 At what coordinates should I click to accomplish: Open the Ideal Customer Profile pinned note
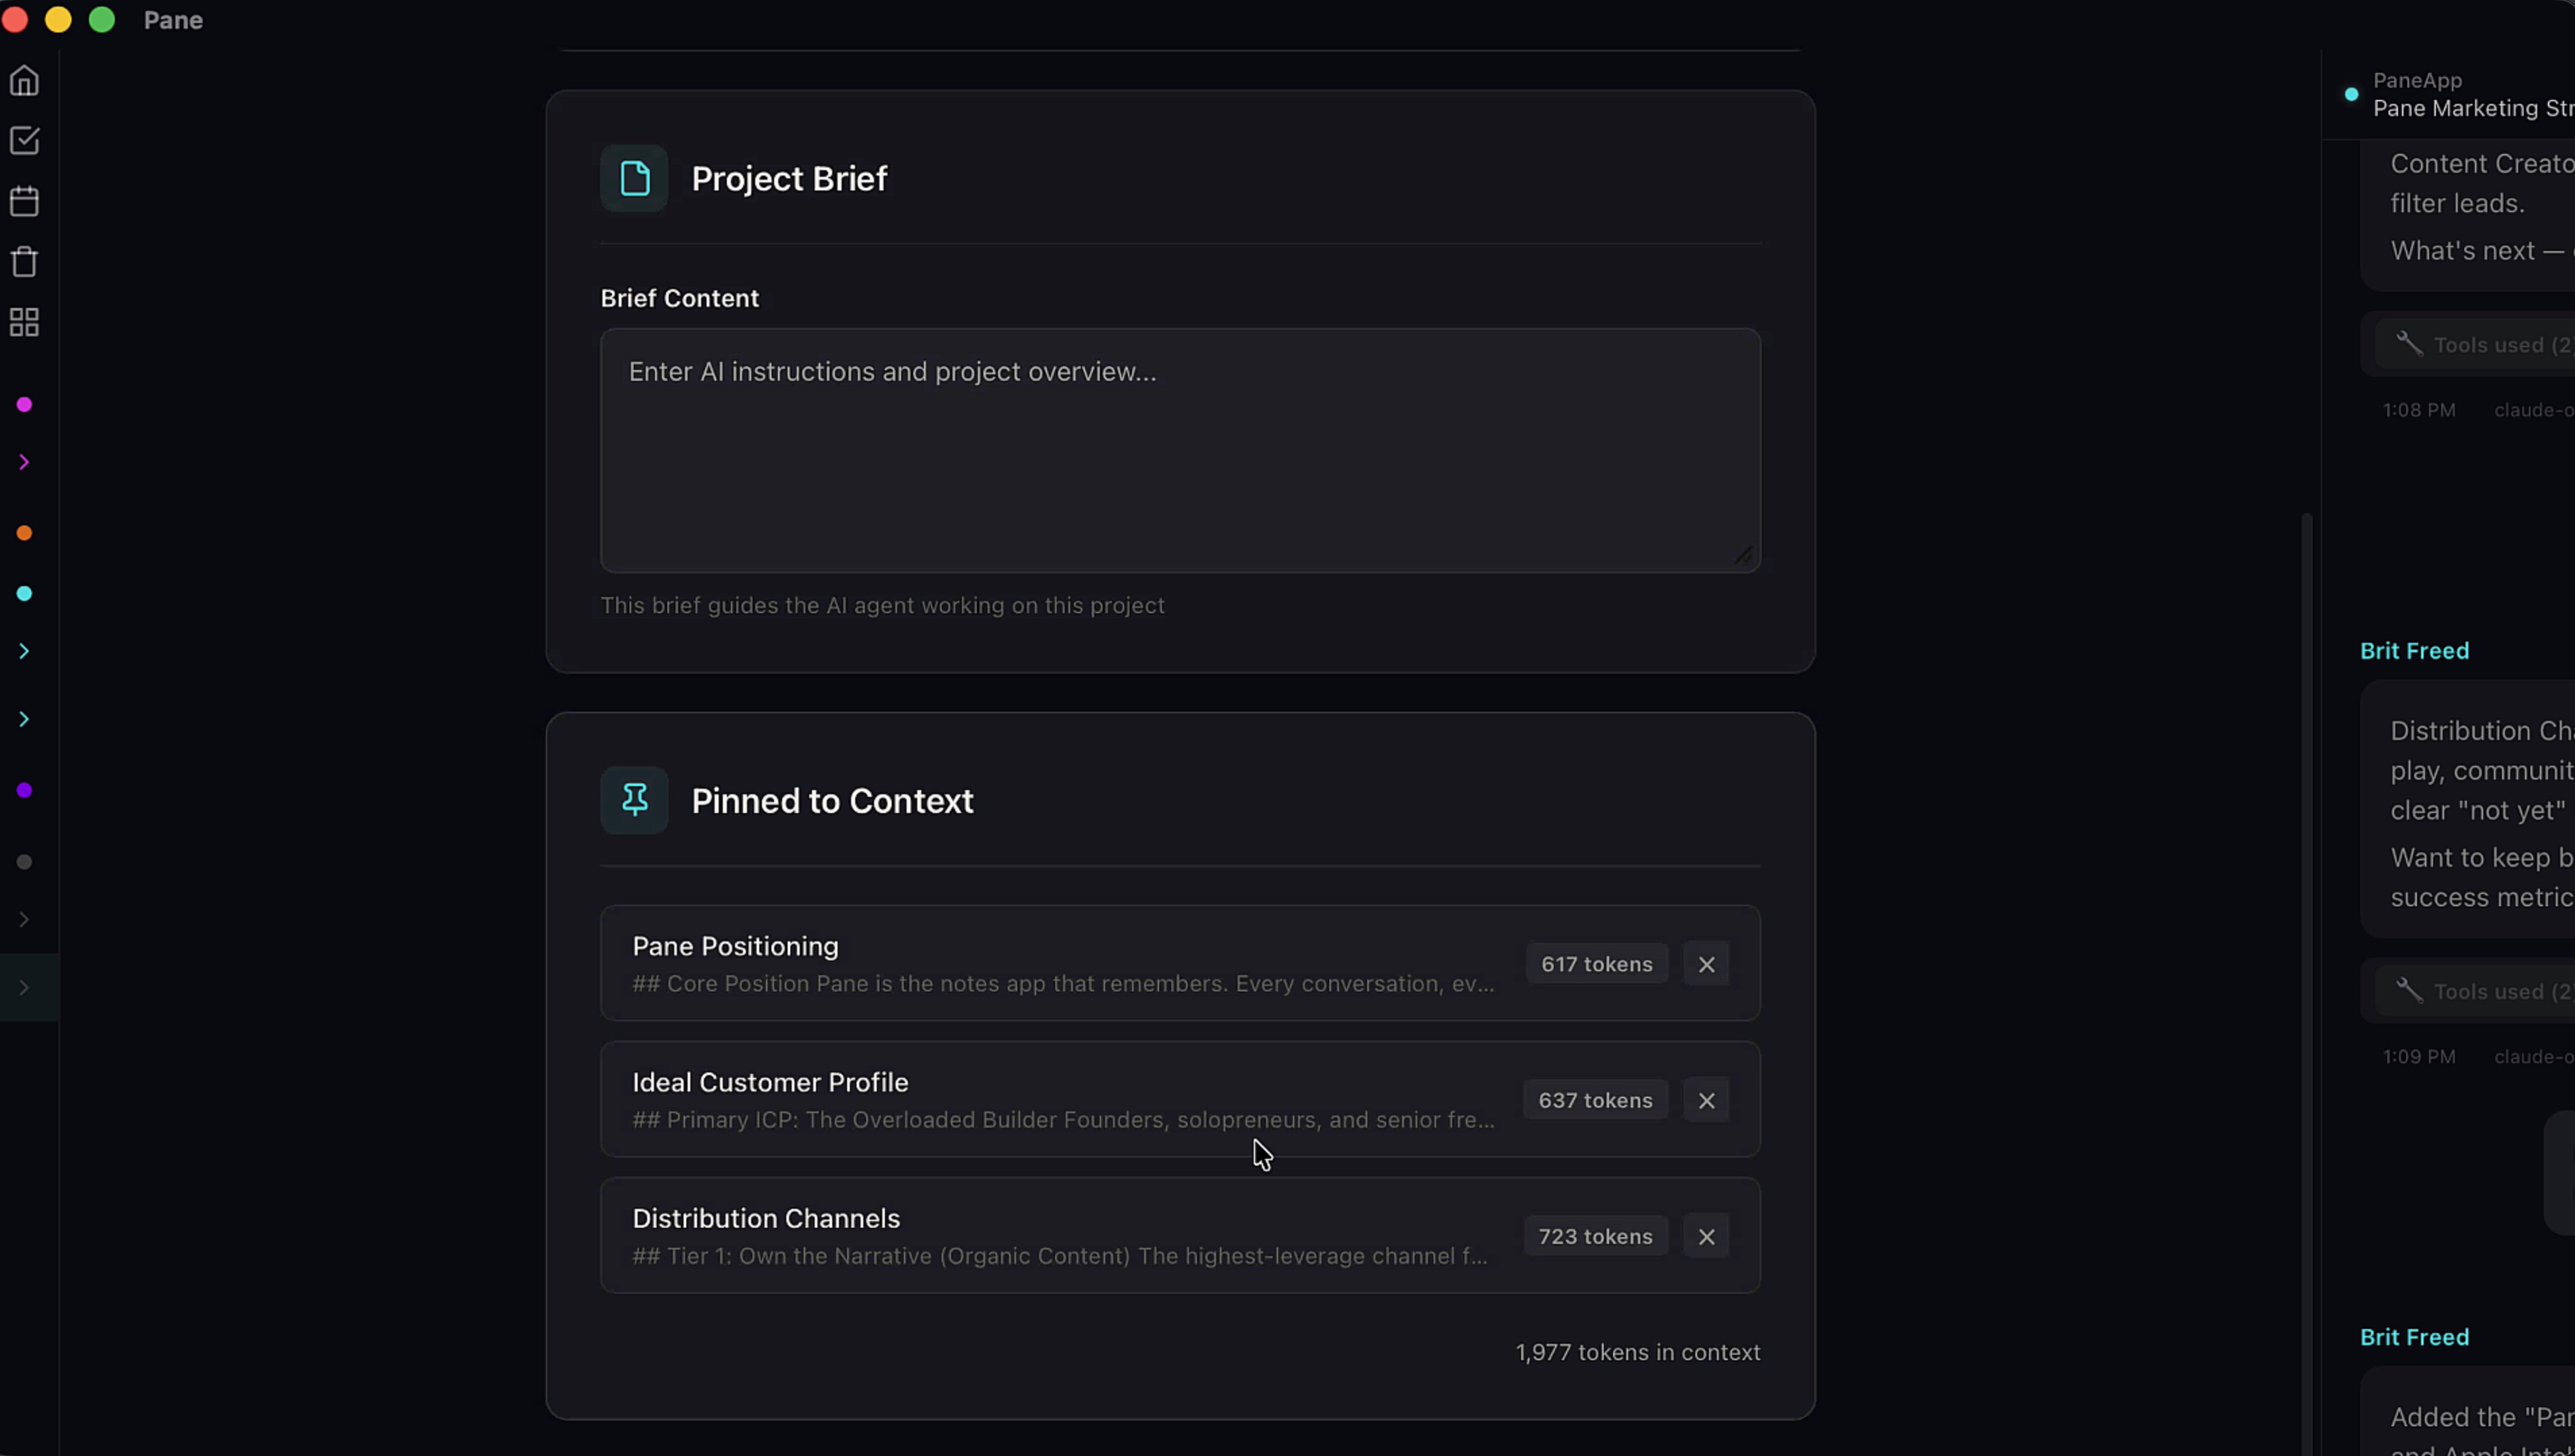tap(1180, 1099)
